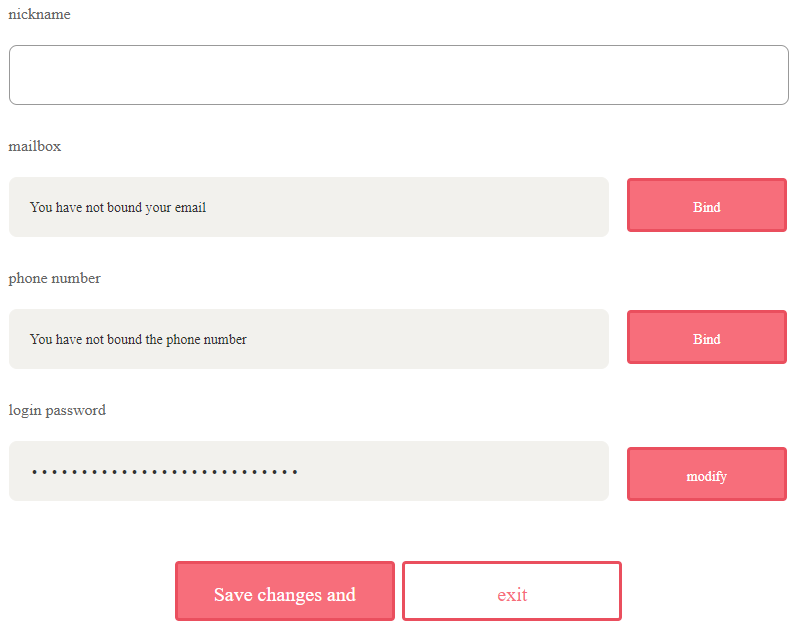Image resolution: width=803 pixels, height=637 pixels.
Task: Click the 'You have not bound your email' text
Action: (x=118, y=207)
